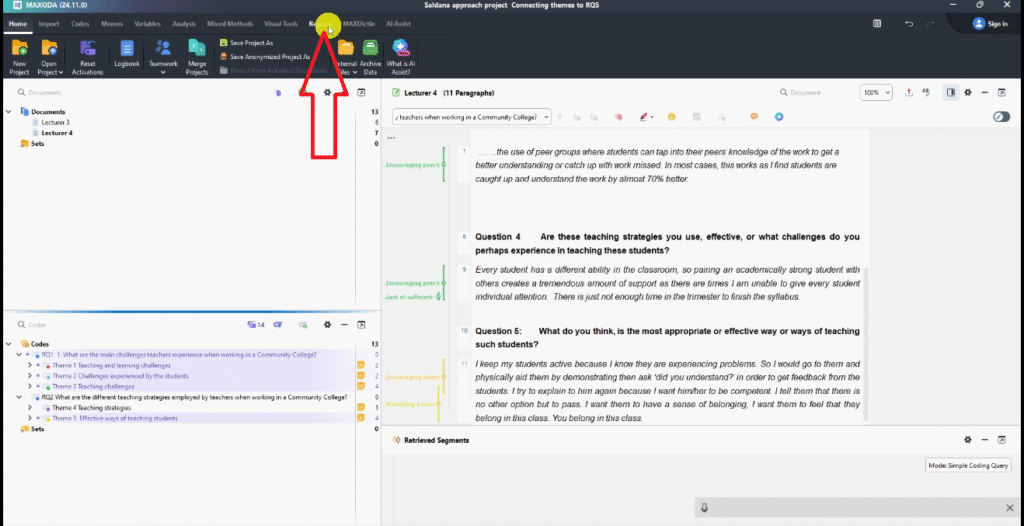The height and width of the screenshot is (526, 1024).
Task: Open Codes panel settings gear
Action: click(x=327, y=325)
